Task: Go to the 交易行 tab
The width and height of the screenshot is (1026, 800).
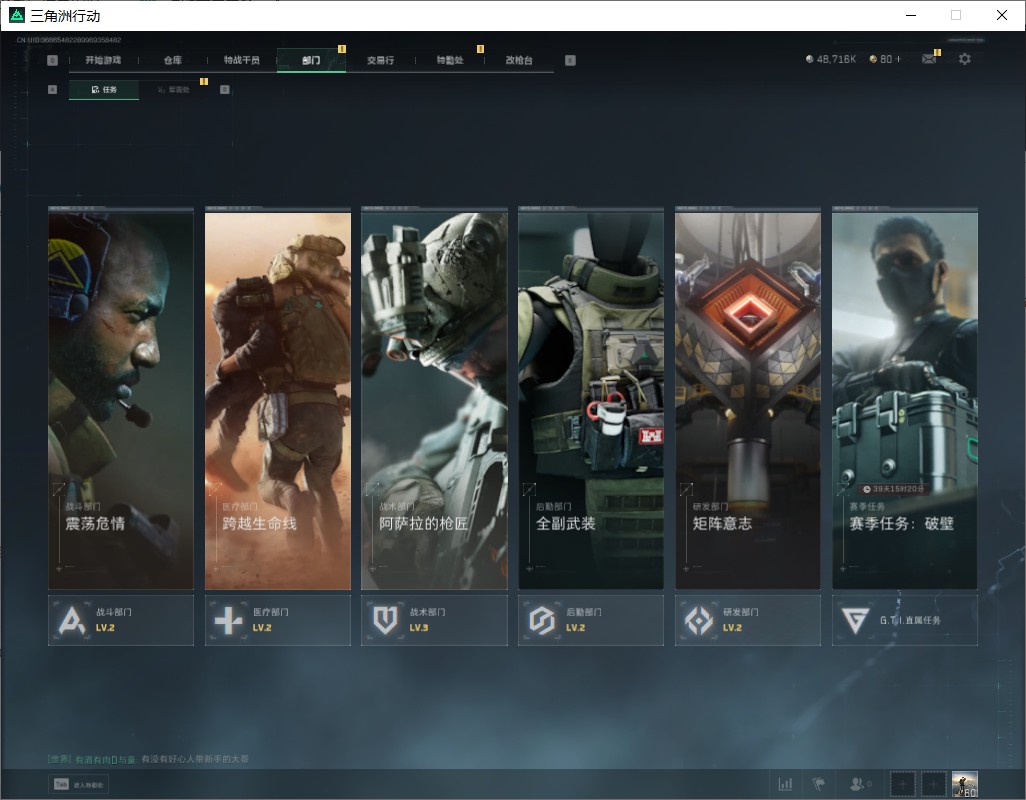Action: point(380,60)
